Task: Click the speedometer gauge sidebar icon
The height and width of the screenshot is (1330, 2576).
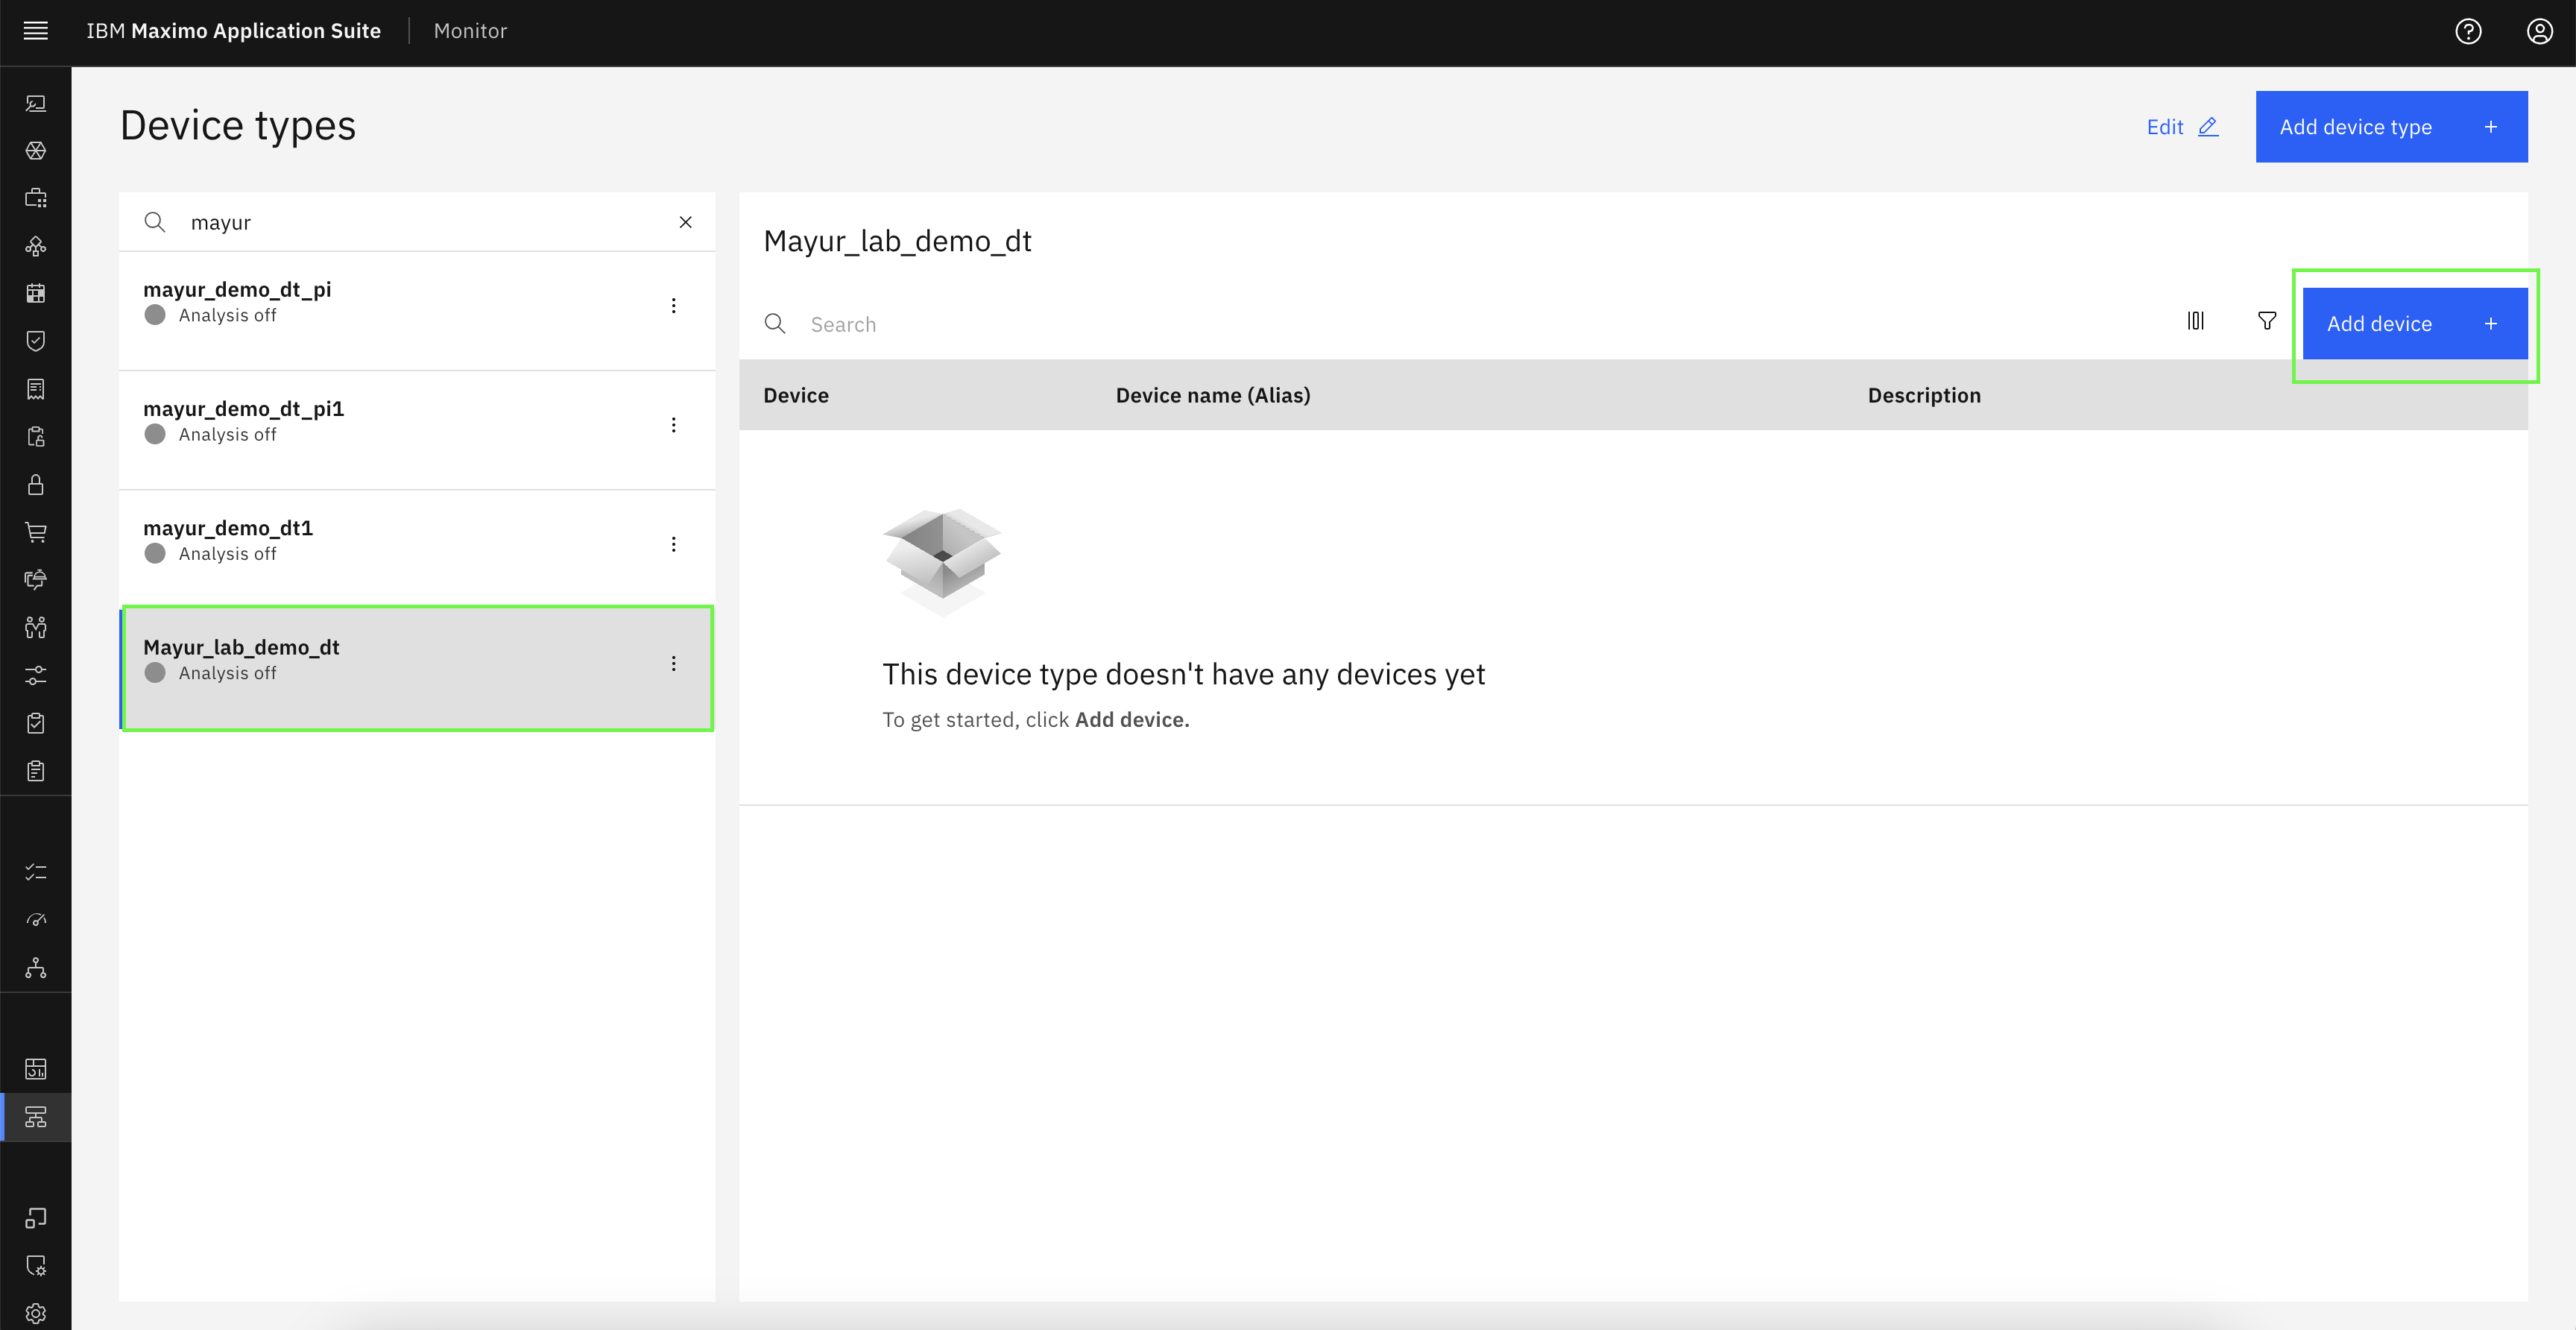Action: click(x=36, y=919)
